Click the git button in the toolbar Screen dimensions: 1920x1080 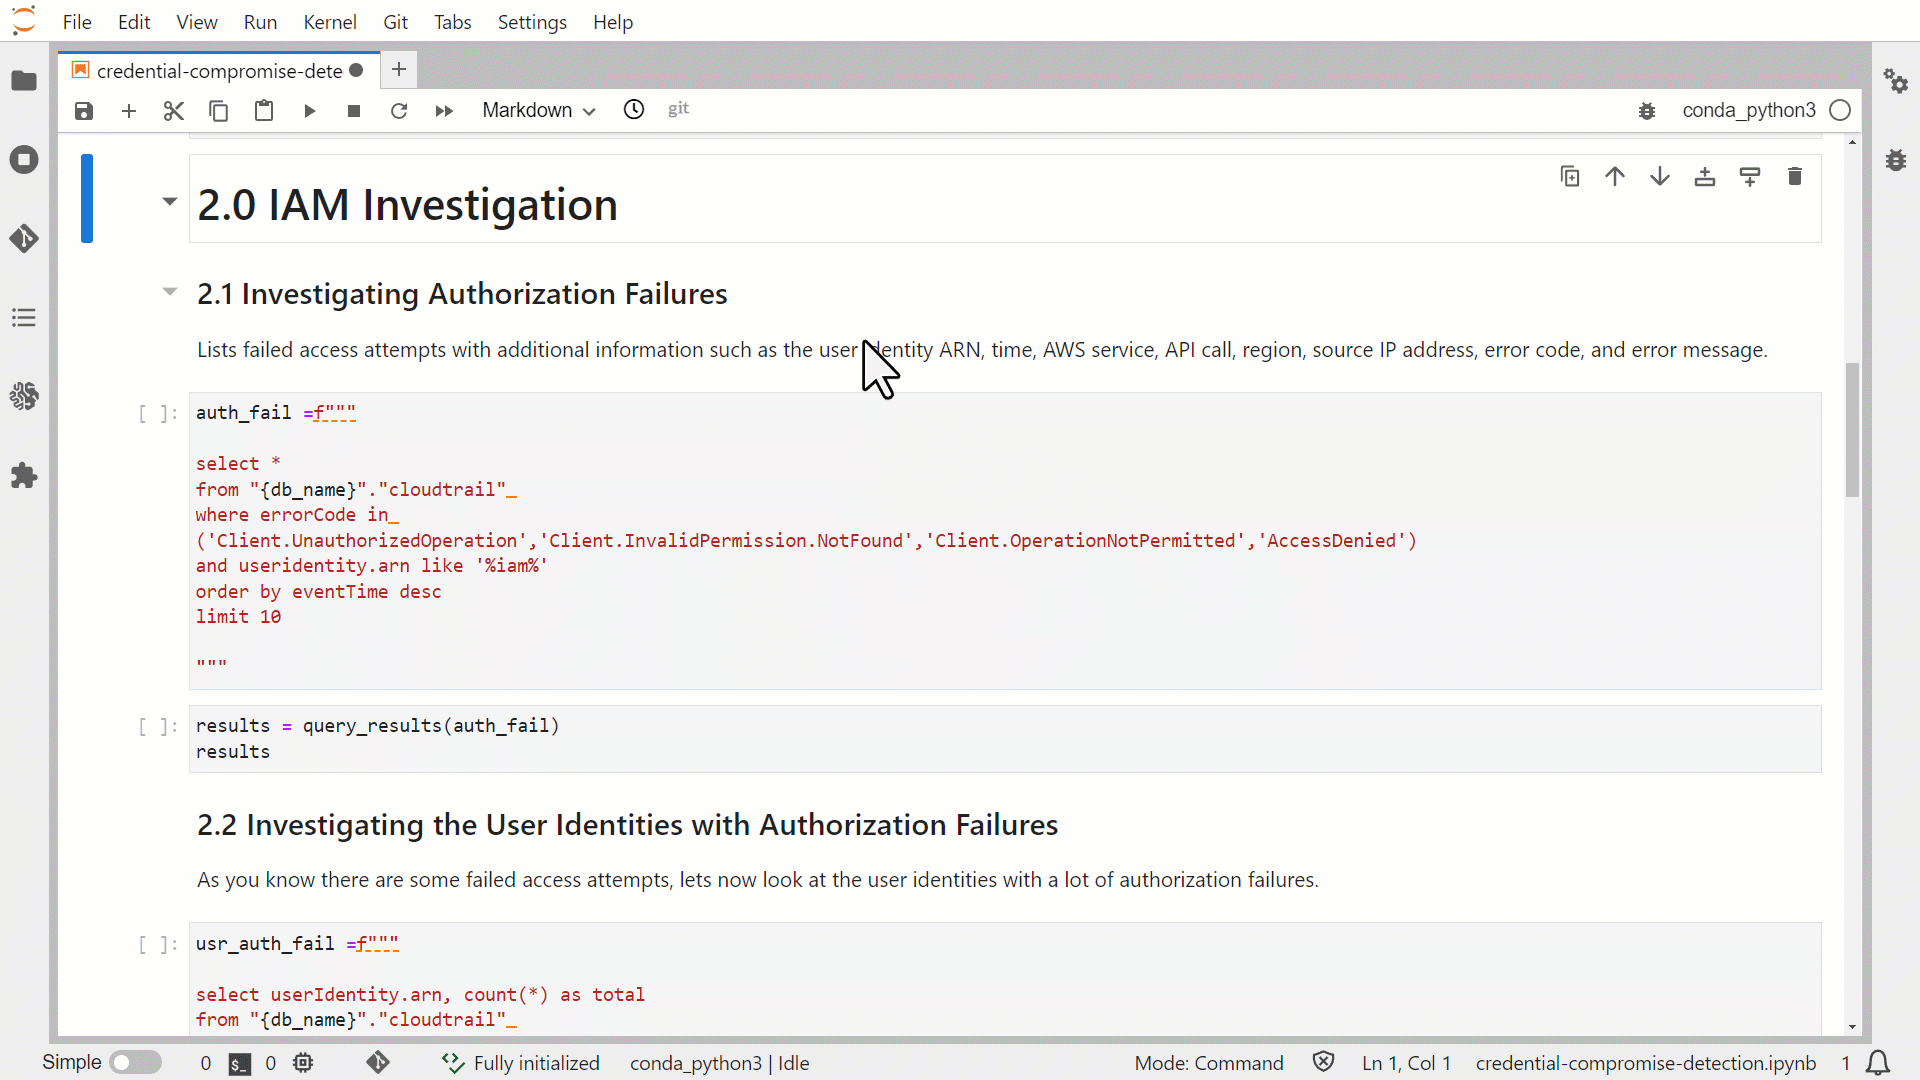tap(679, 110)
